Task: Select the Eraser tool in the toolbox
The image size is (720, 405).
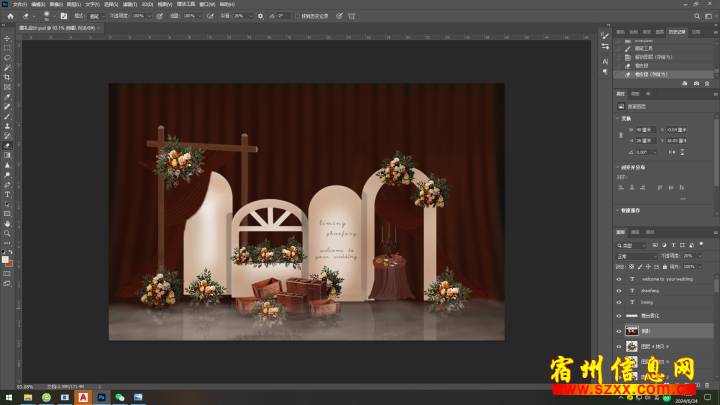Action: (7, 145)
